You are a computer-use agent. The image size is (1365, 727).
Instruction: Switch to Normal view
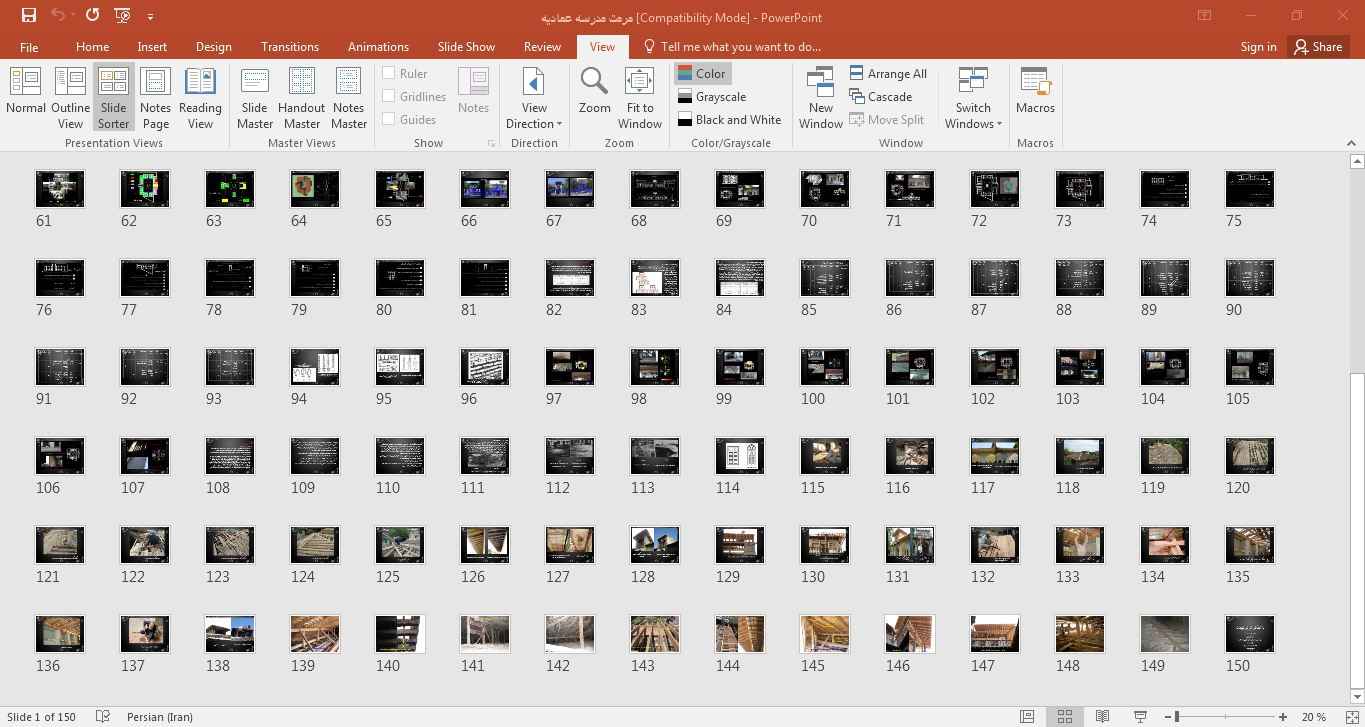25,96
